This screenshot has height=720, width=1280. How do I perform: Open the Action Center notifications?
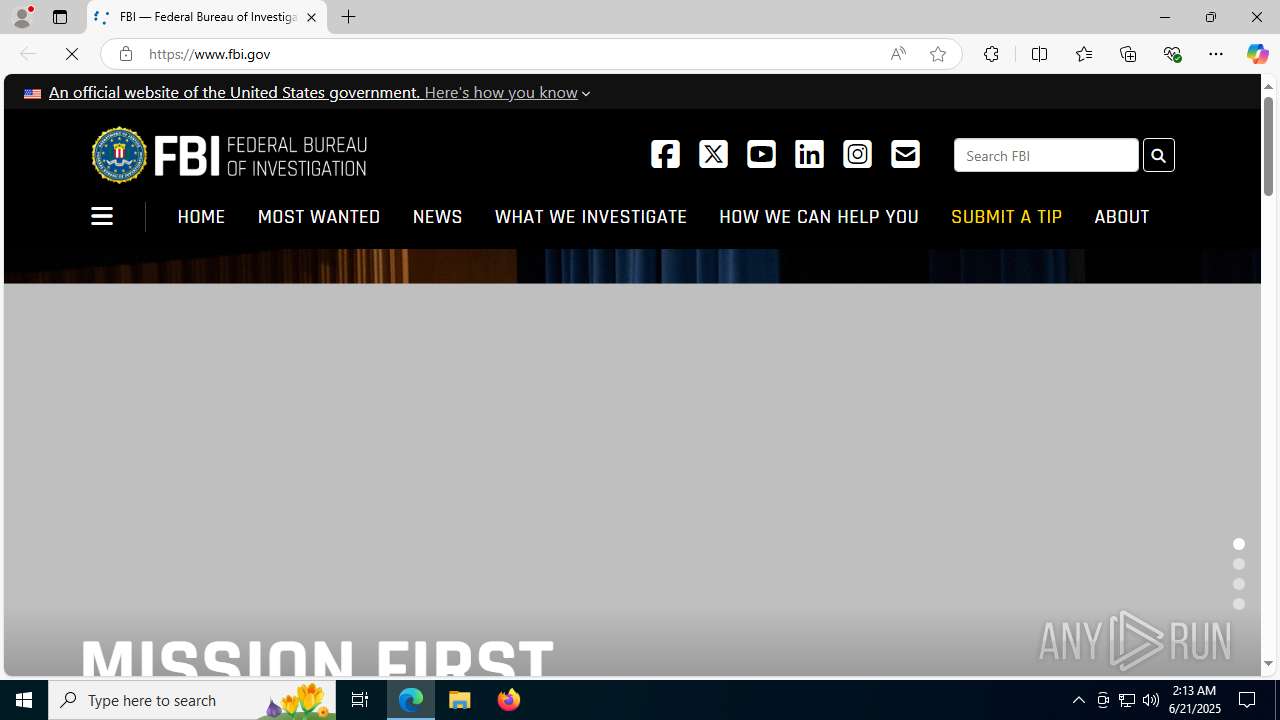[x=1248, y=700]
